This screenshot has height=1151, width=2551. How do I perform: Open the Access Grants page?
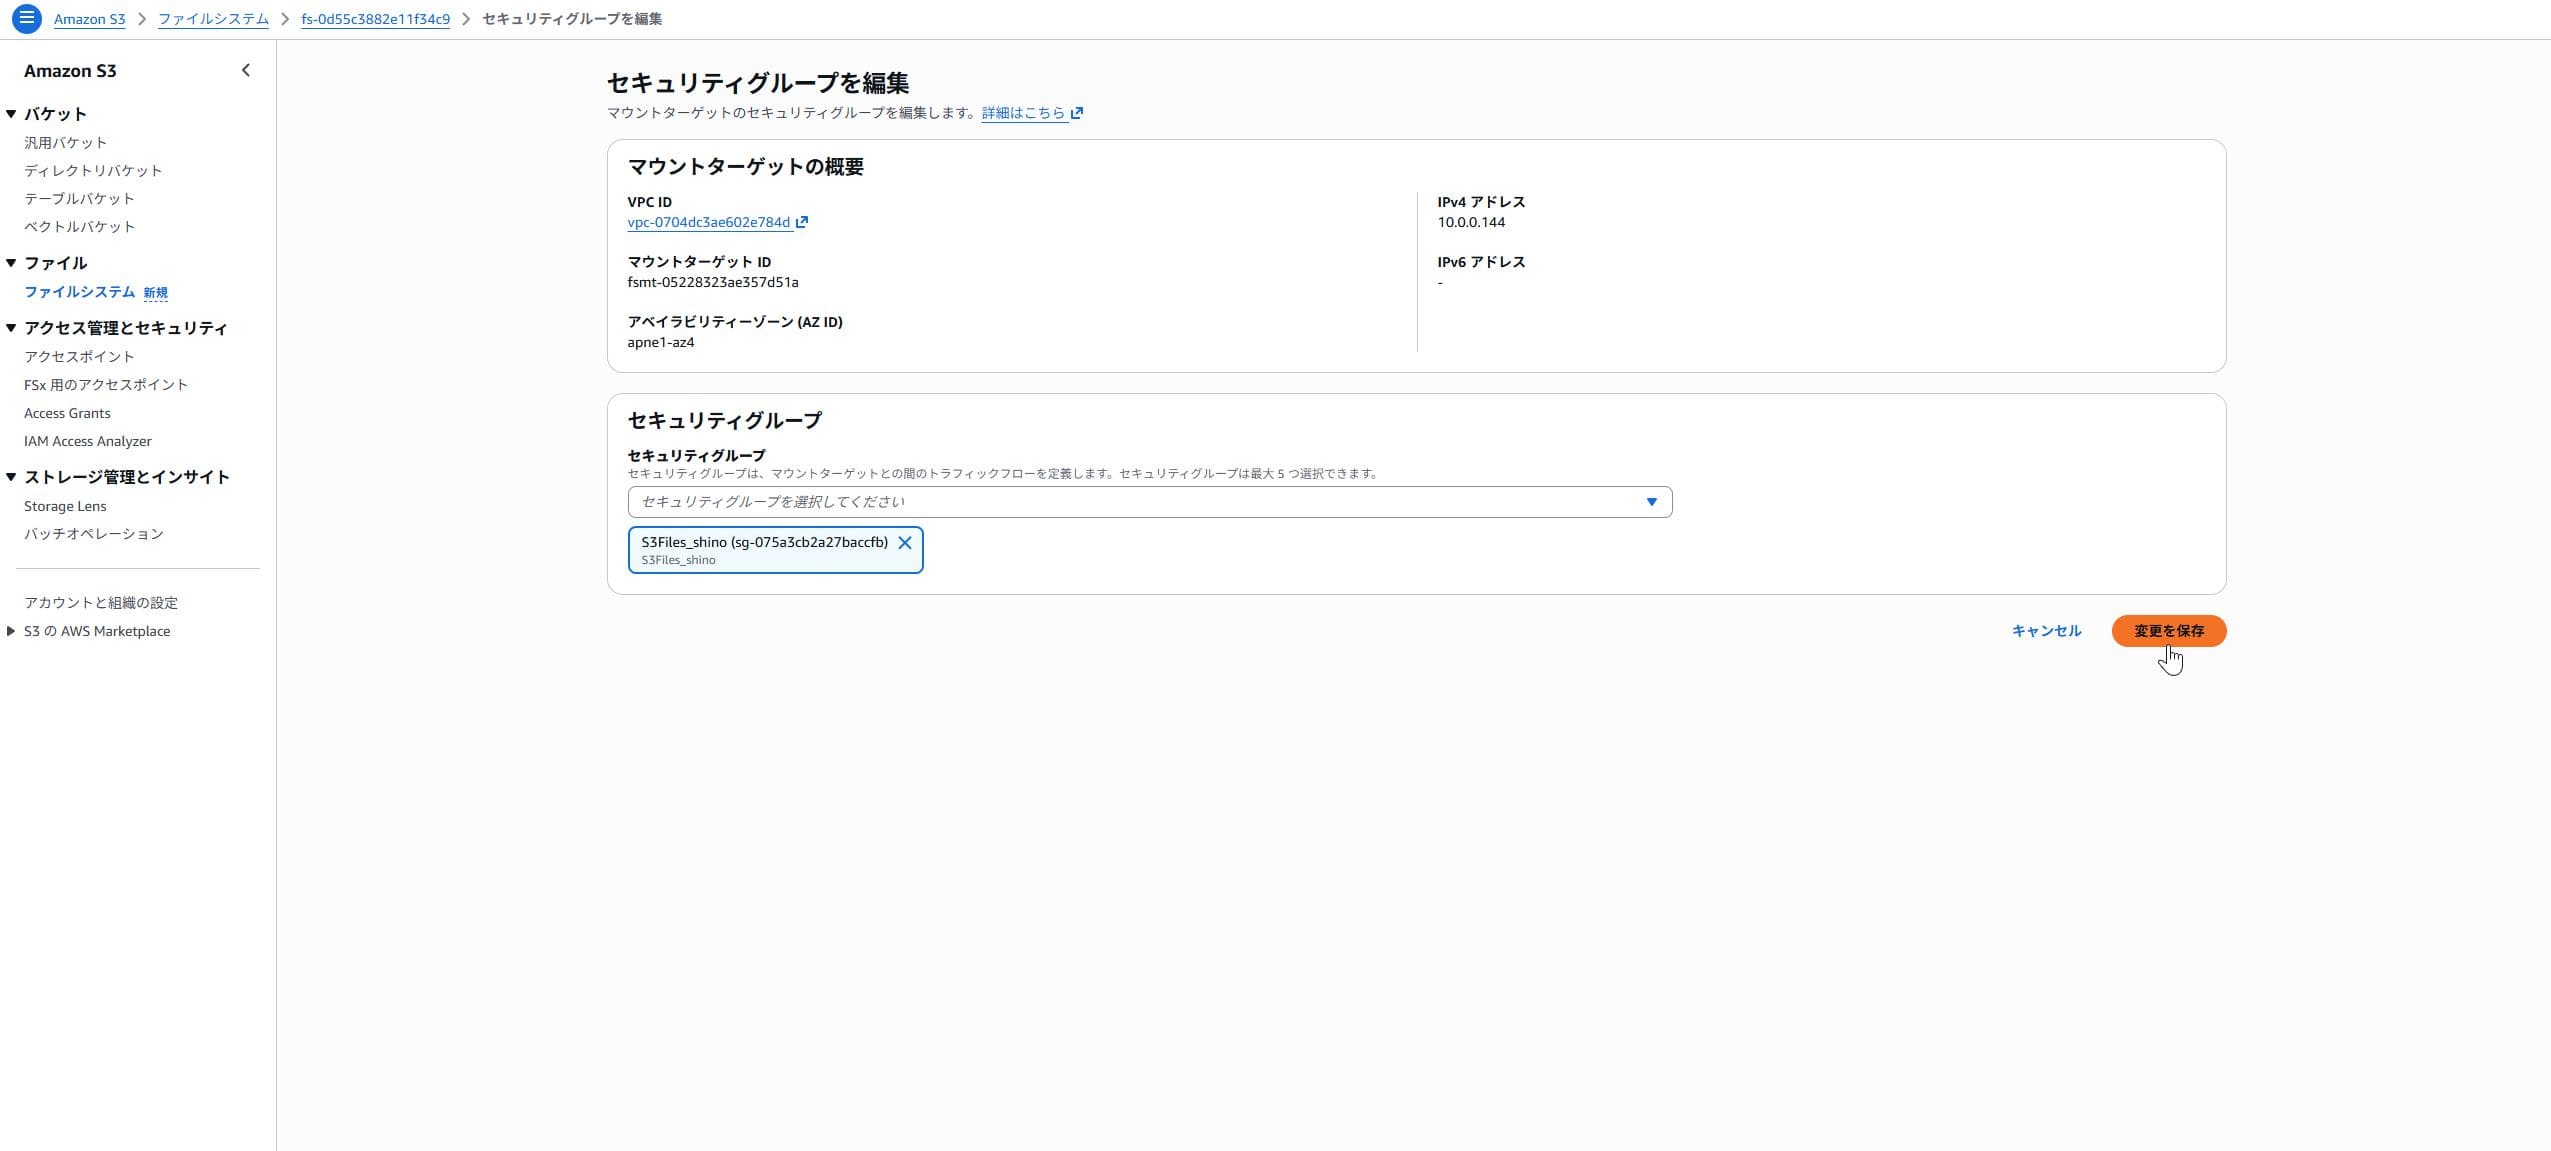(x=66, y=412)
